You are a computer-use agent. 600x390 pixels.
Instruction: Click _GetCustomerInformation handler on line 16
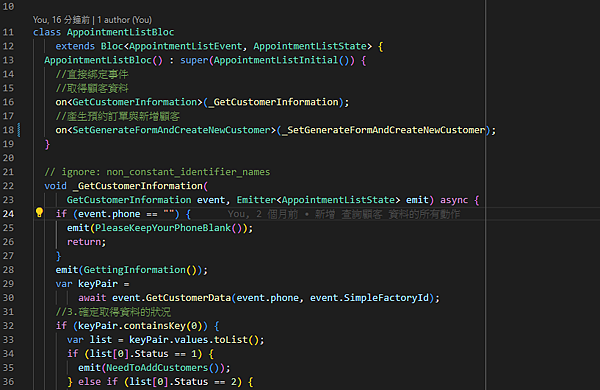click(273, 102)
